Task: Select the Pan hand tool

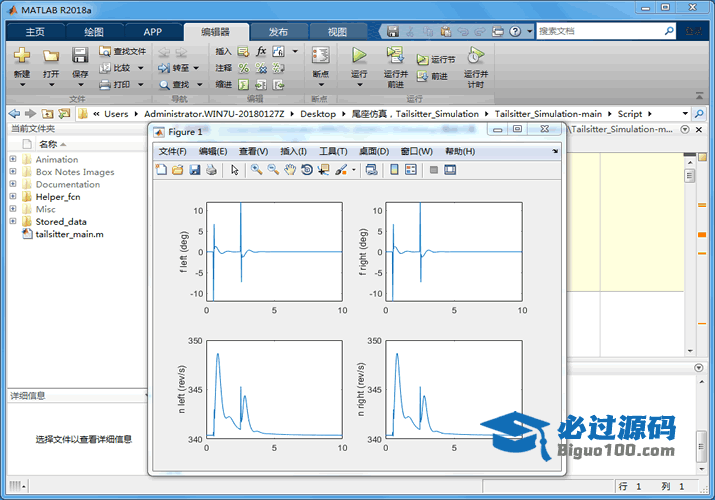Action: [x=290, y=170]
